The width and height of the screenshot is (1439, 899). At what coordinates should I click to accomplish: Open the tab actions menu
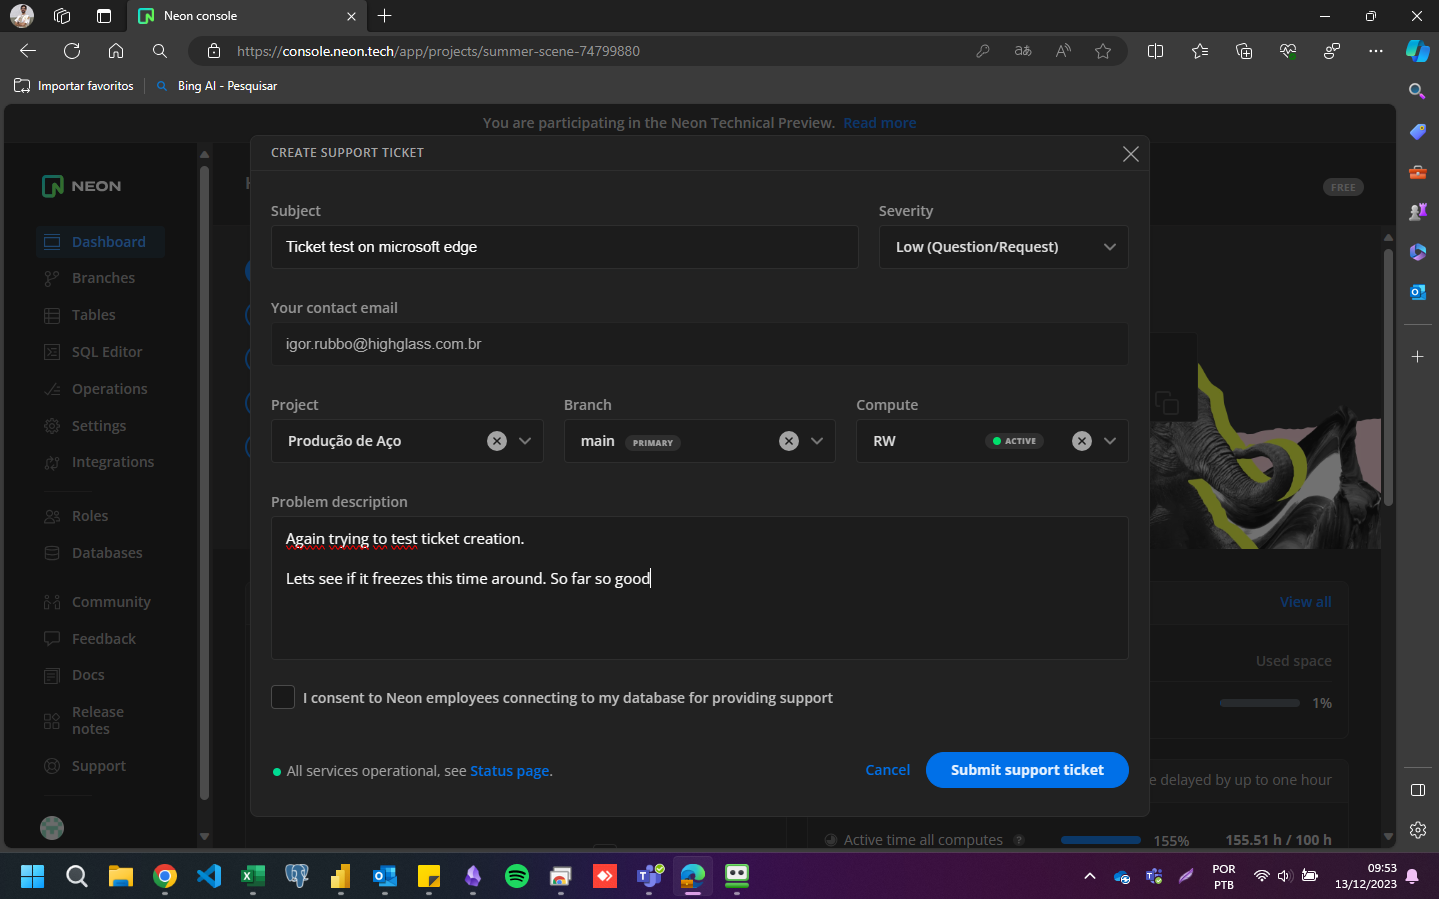coord(104,16)
